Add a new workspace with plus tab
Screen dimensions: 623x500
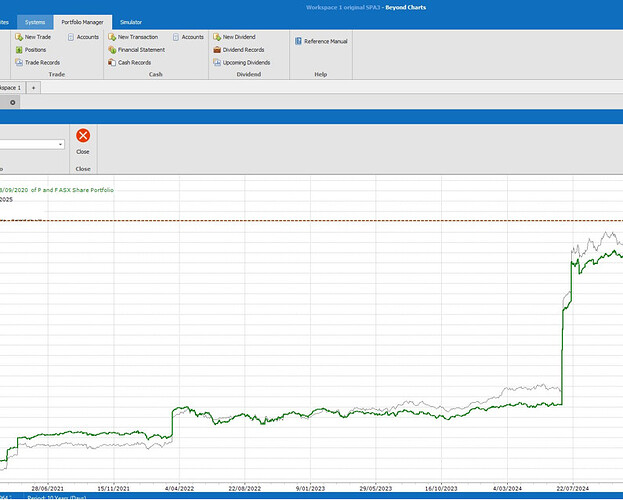click(x=34, y=88)
